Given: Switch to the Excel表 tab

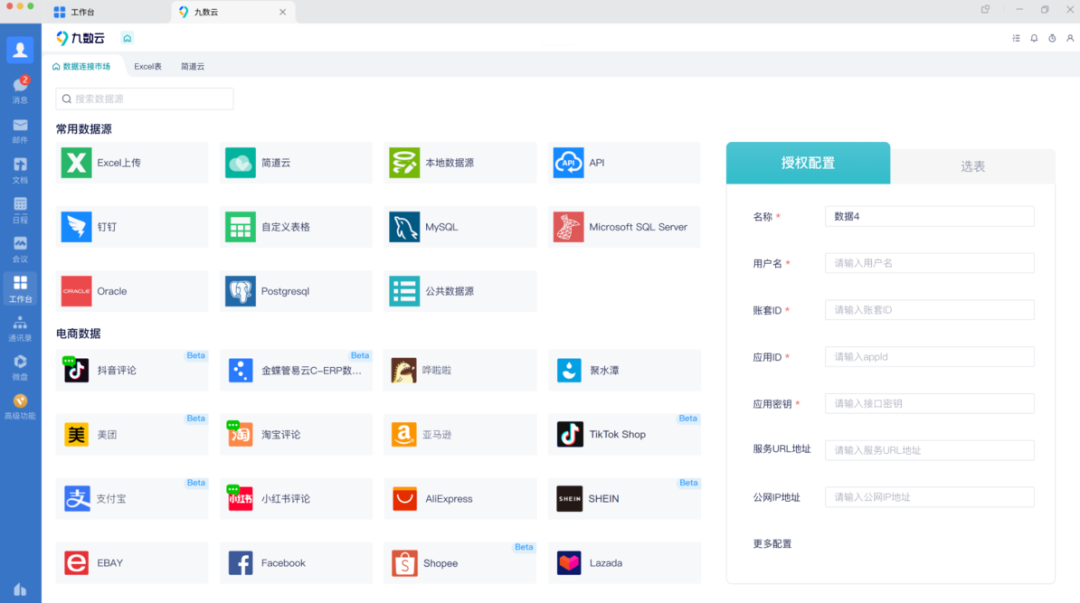Looking at the screenshot, I should coord(147,66).
